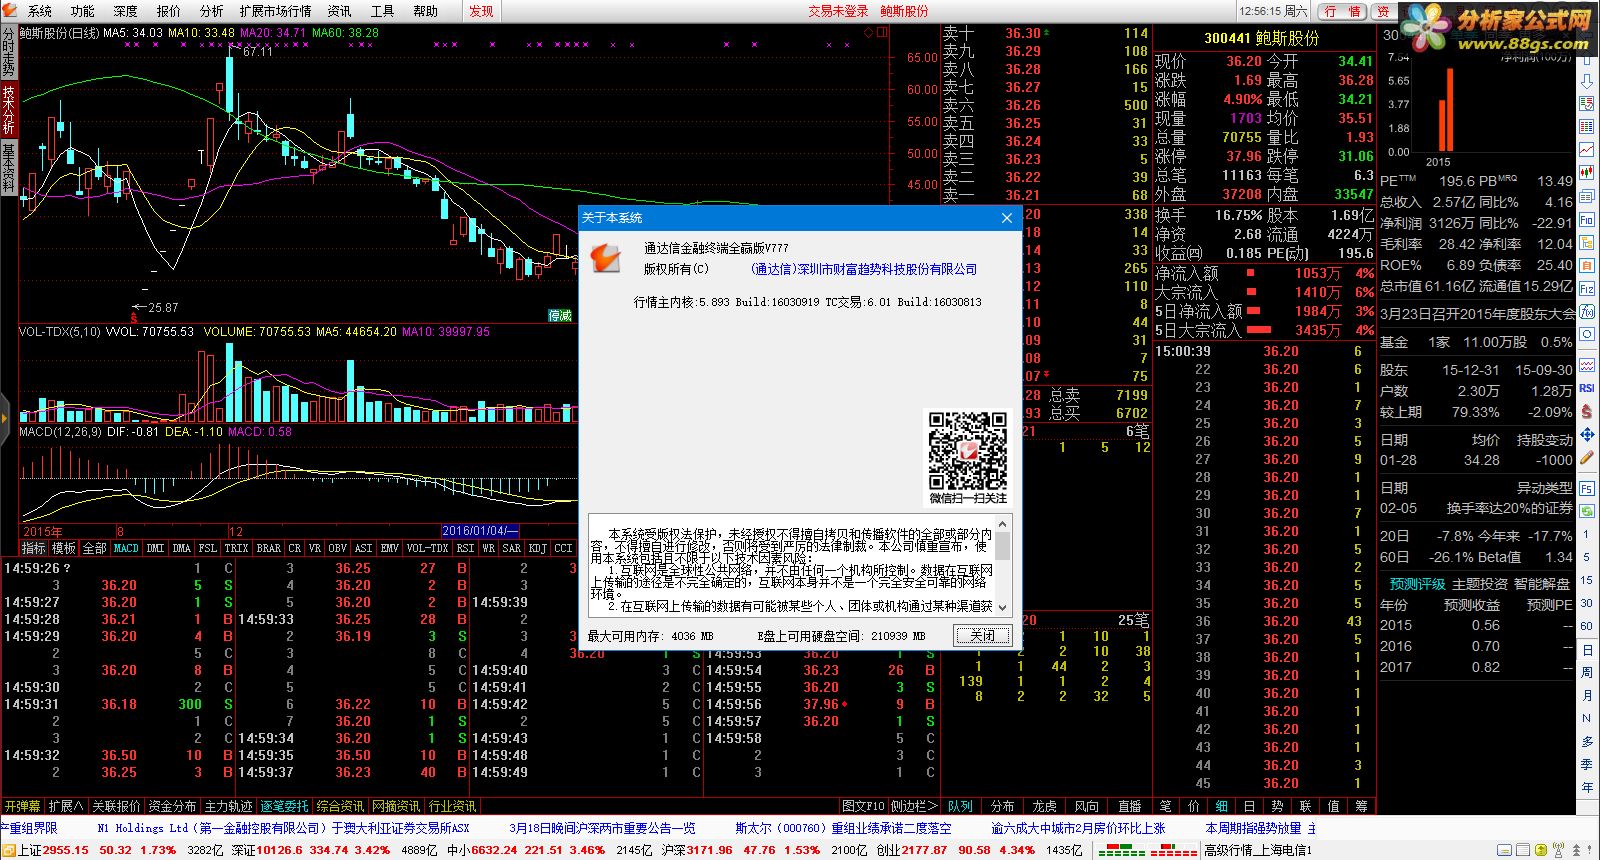Open the 扩展市场行情 menu
This screenshot has height=860, width=1600.
(276, 11)
